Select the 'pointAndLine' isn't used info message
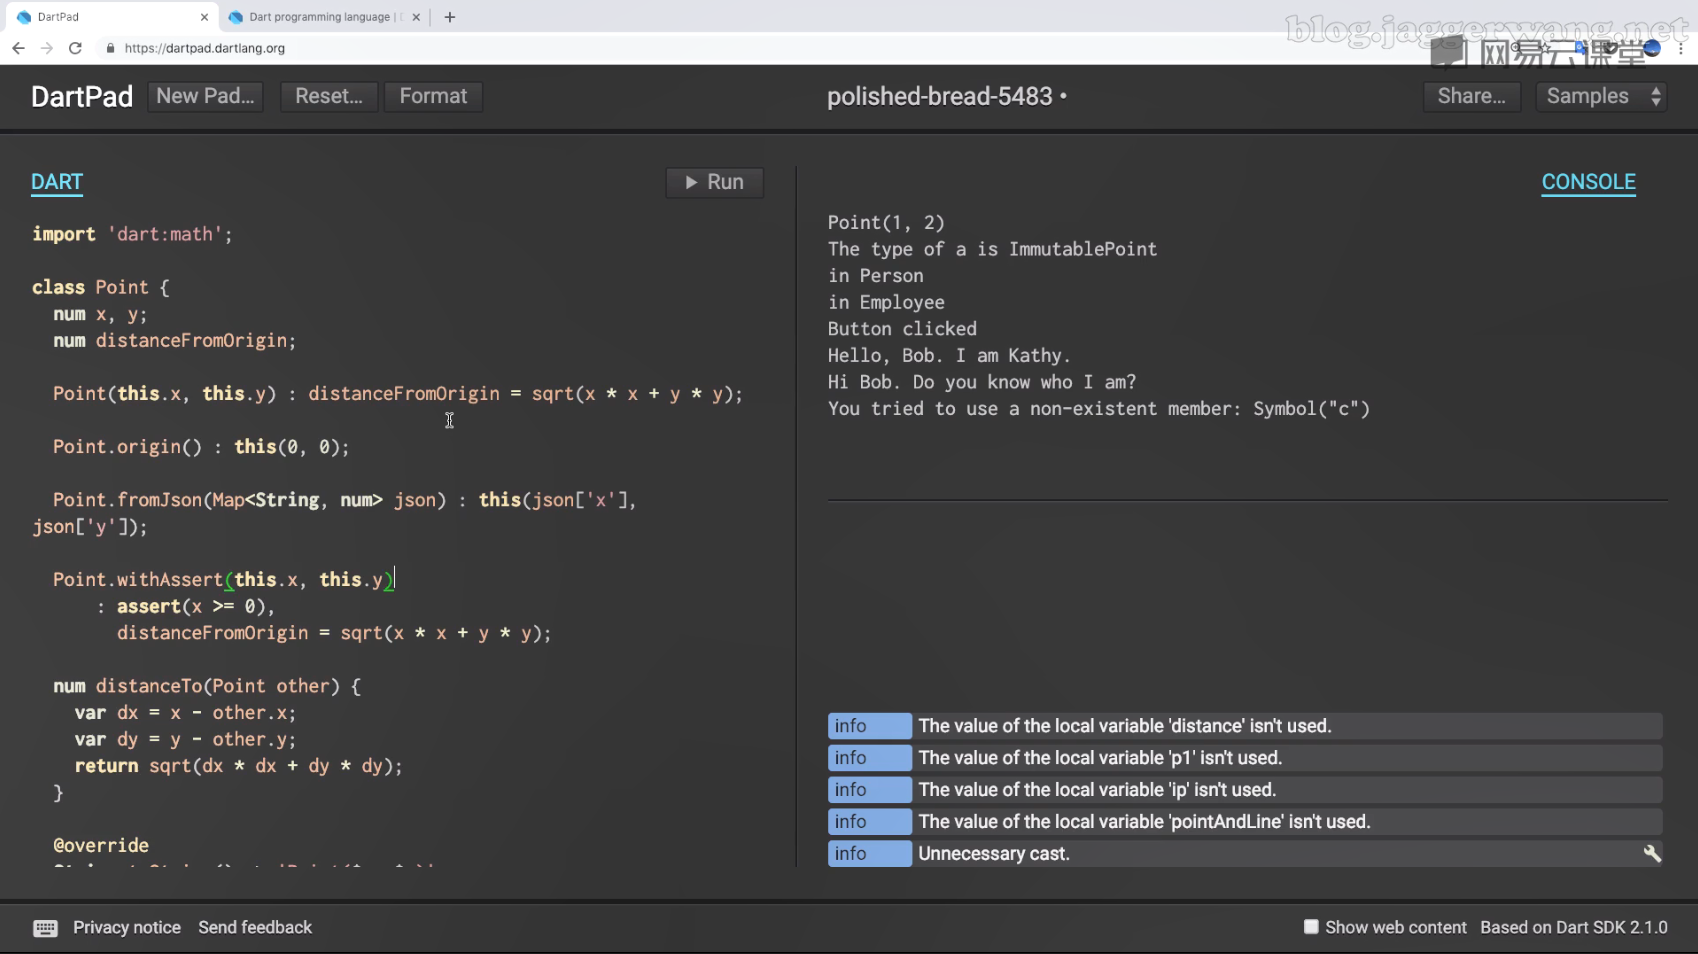The height and width of the screenshot is (954, 1698). pos(1245,822)
